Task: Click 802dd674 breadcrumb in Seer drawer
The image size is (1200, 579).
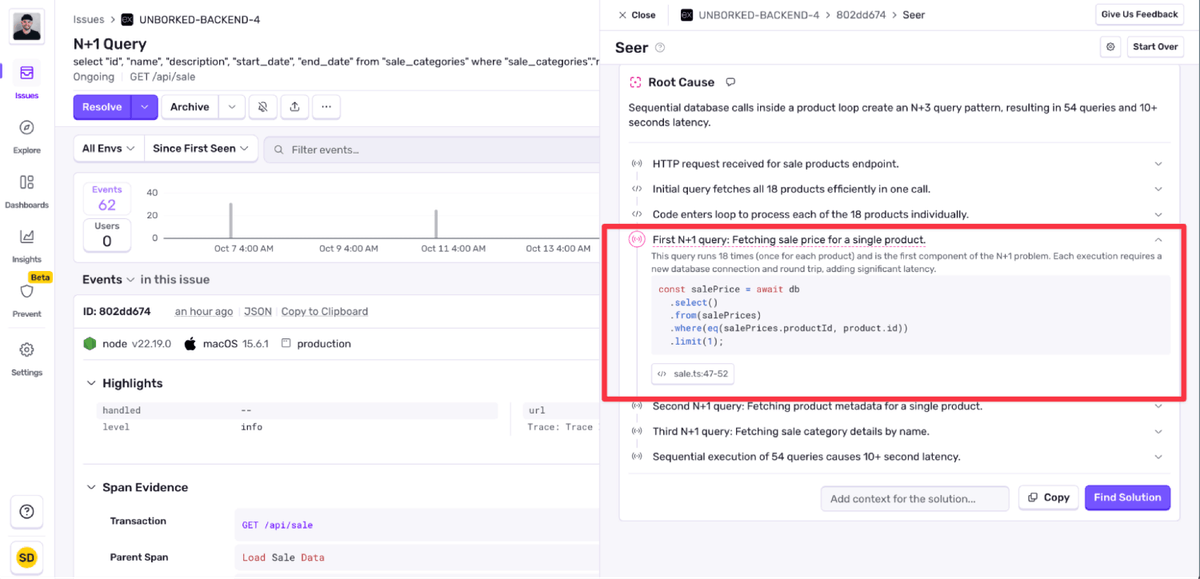Action: point(859,15)
